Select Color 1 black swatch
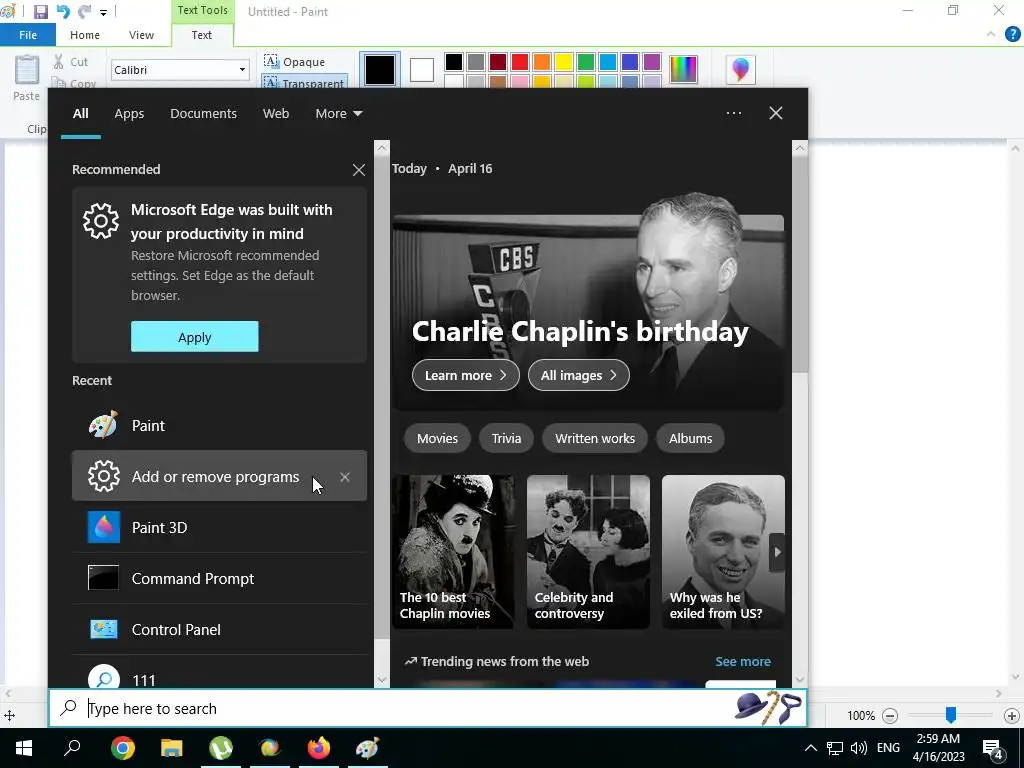1024x768 pixels. [379, 69]
